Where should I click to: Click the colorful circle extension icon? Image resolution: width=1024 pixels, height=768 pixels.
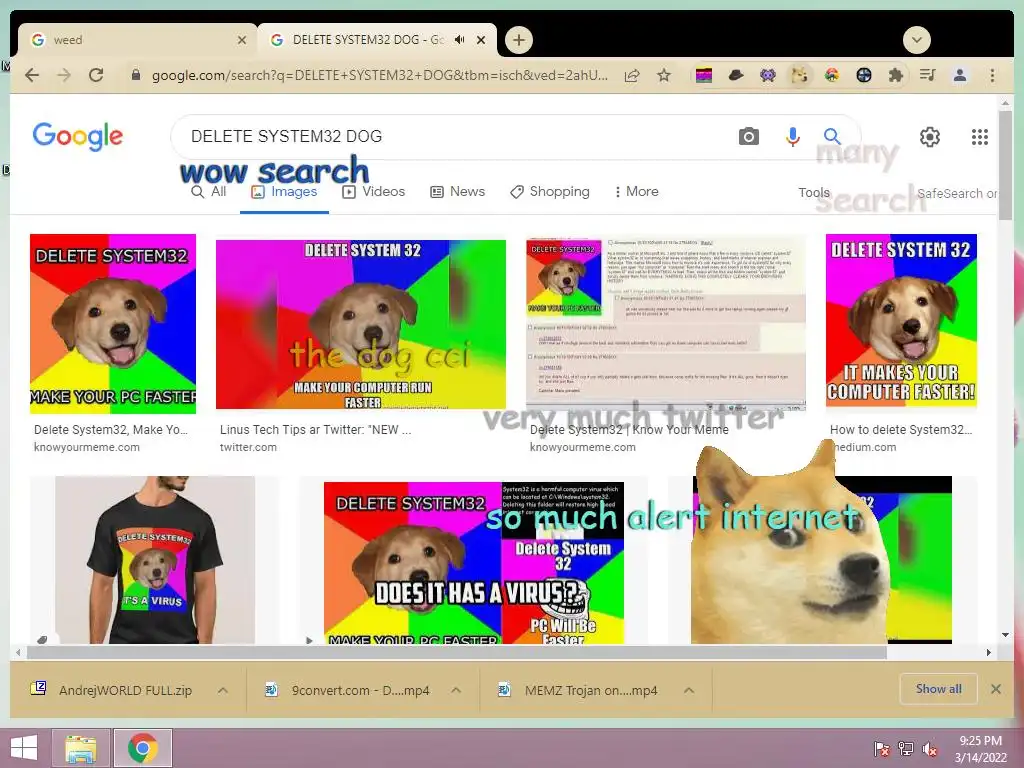click(831, 75)
